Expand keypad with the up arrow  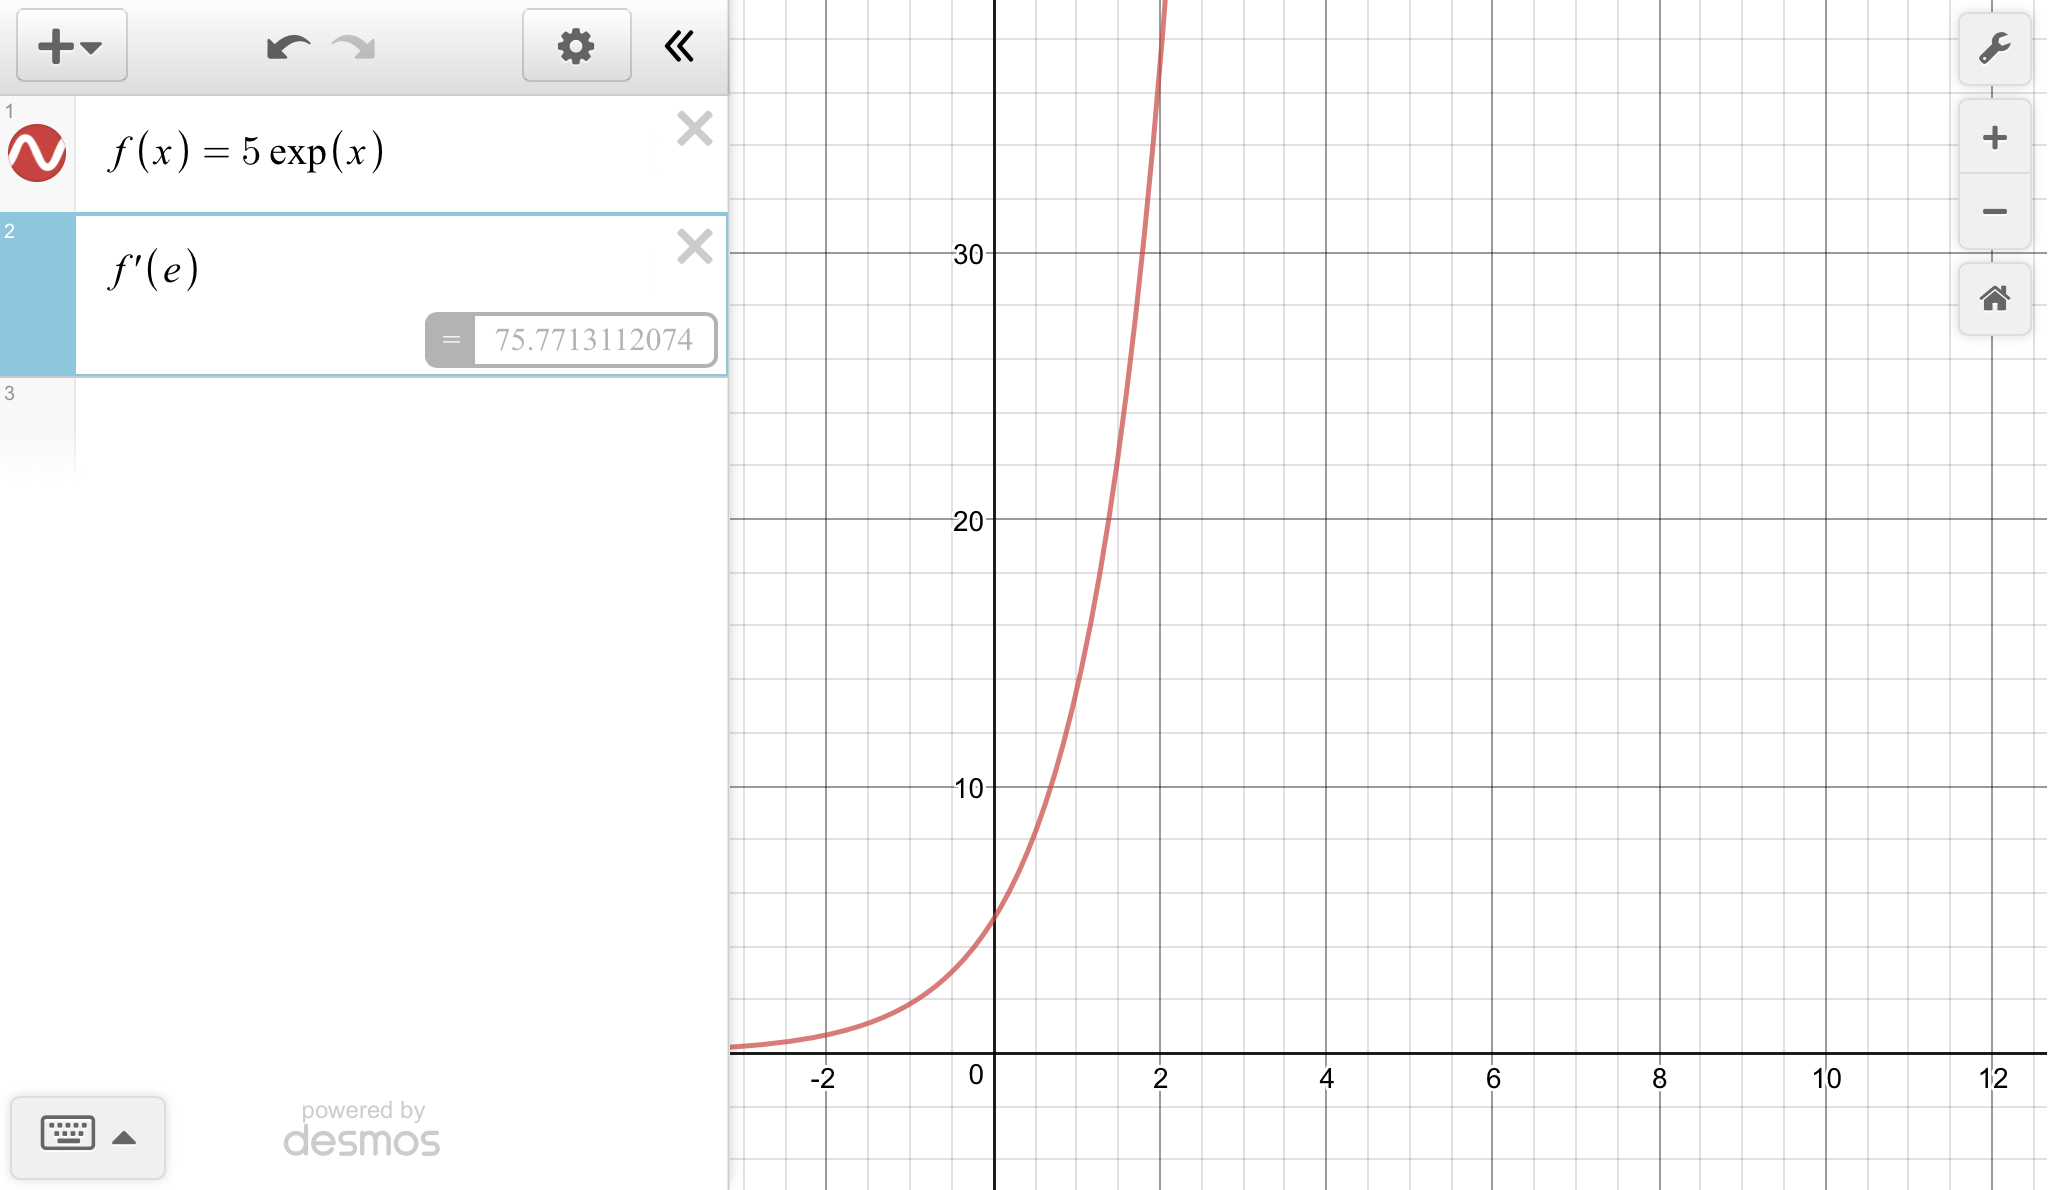click(x=125, y=1137)
